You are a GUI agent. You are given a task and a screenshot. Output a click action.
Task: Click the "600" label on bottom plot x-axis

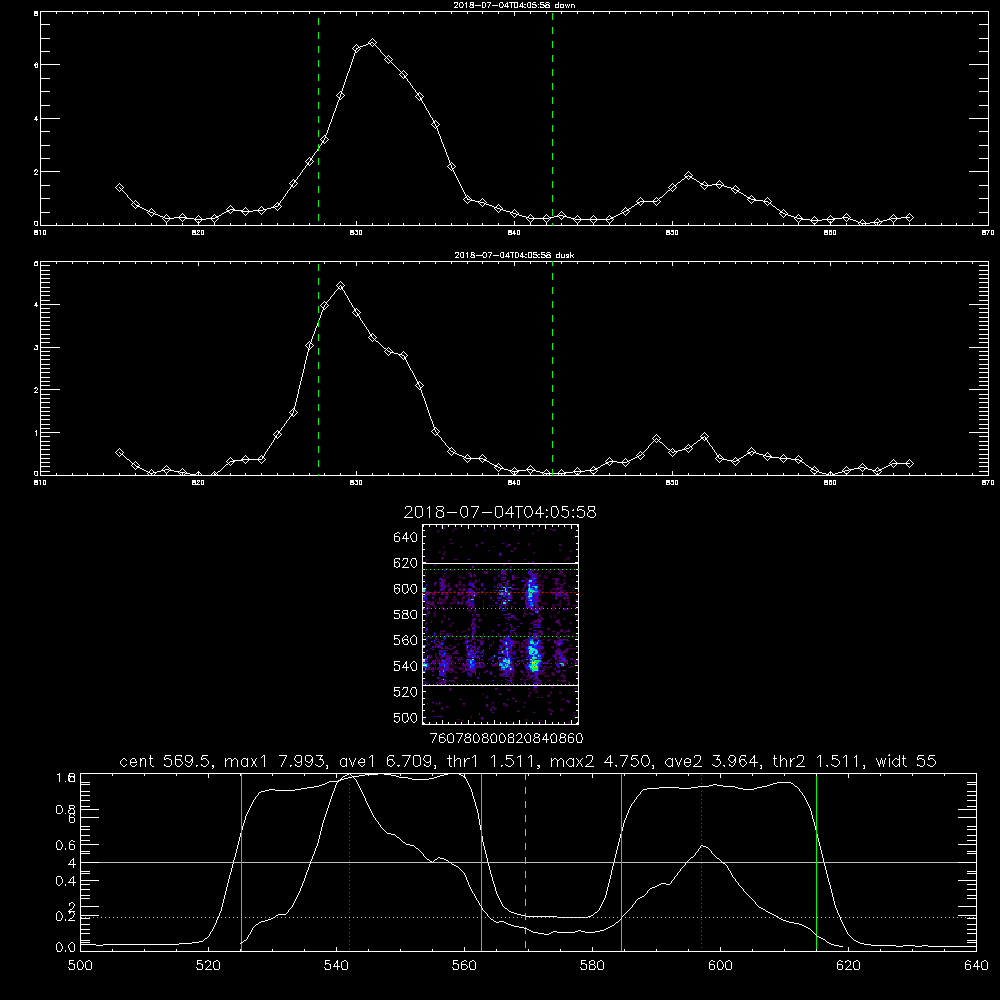point(720,966)
